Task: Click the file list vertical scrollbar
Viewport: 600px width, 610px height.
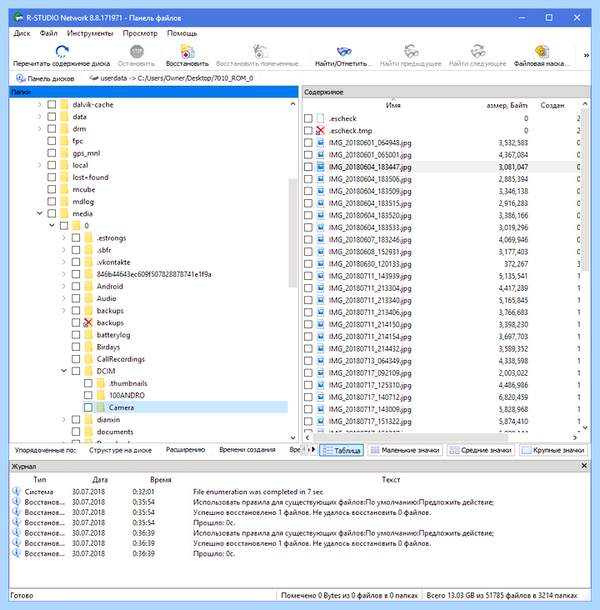Action: click(584, 189)
